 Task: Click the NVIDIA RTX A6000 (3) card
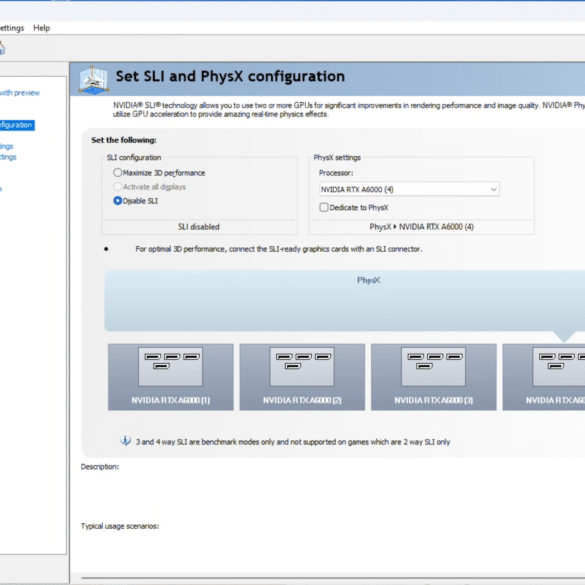tap(434, 377)
